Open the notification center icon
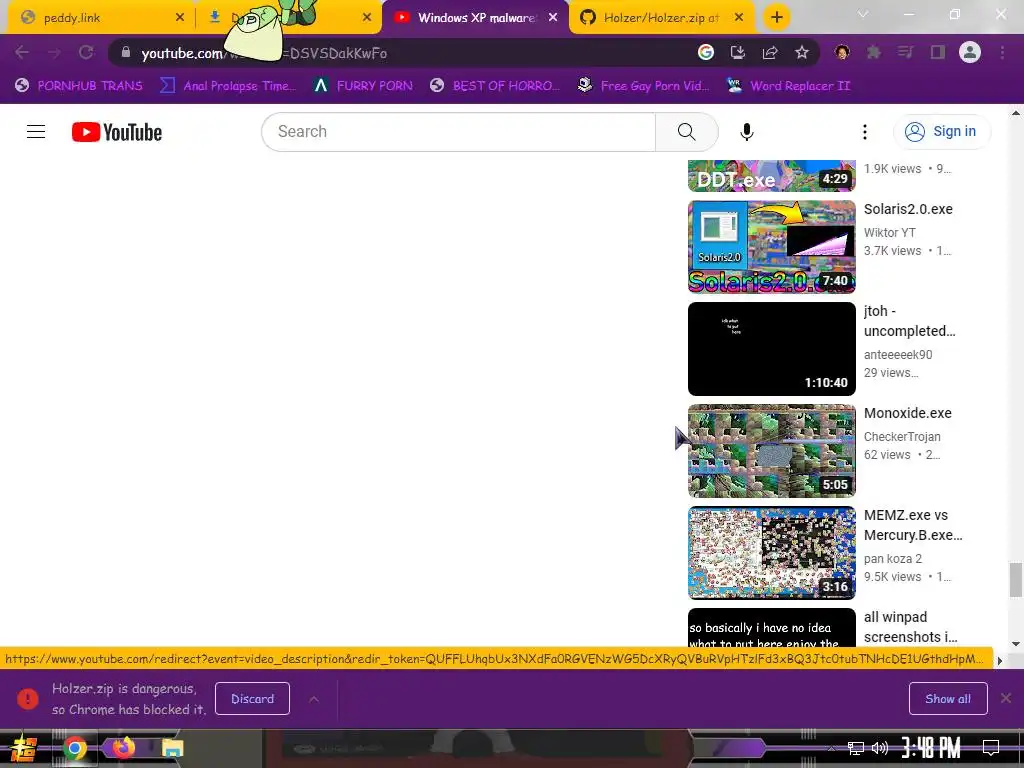Image resolution: width=1024 pixels, height=768 pixels. pyautogui.click(x=991, y=748)
